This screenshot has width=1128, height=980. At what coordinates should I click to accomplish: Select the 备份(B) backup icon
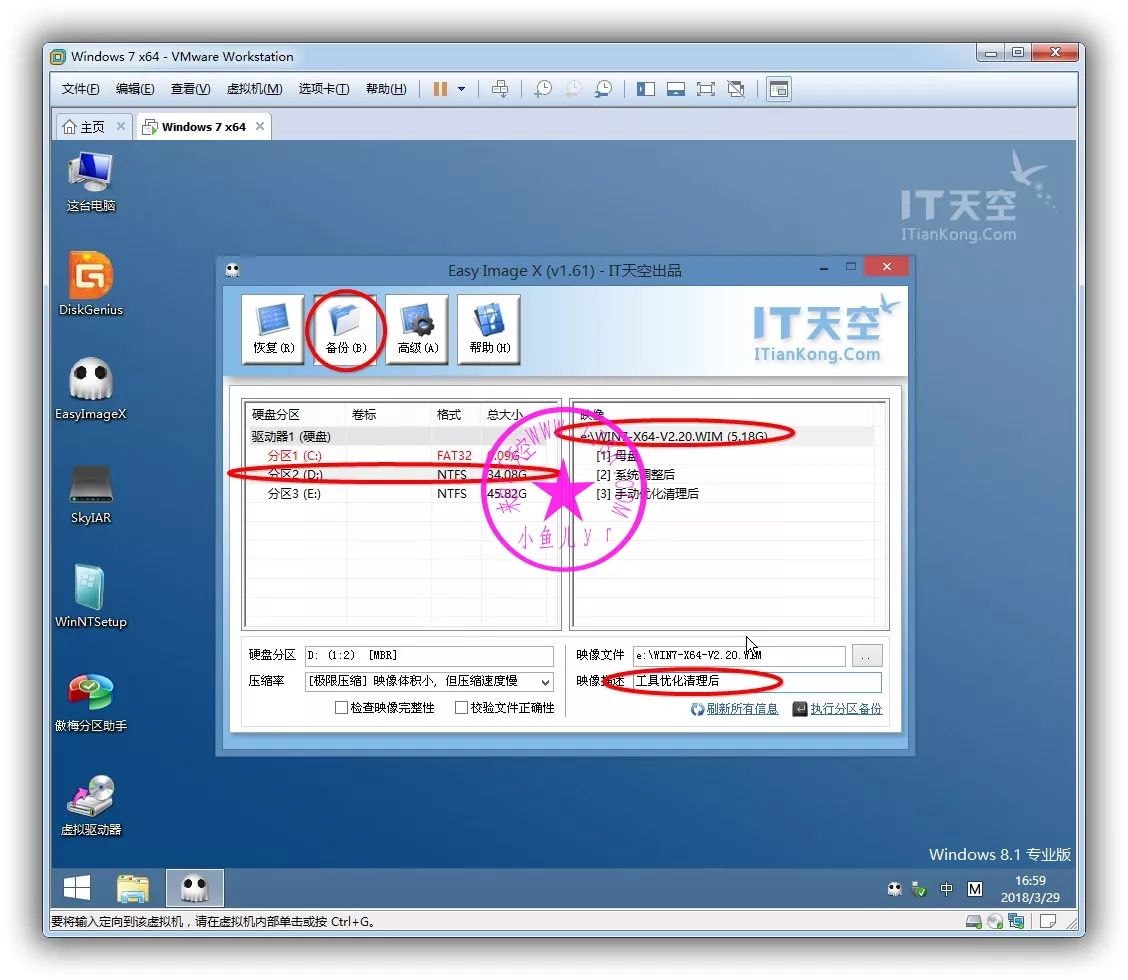(346, 329)
